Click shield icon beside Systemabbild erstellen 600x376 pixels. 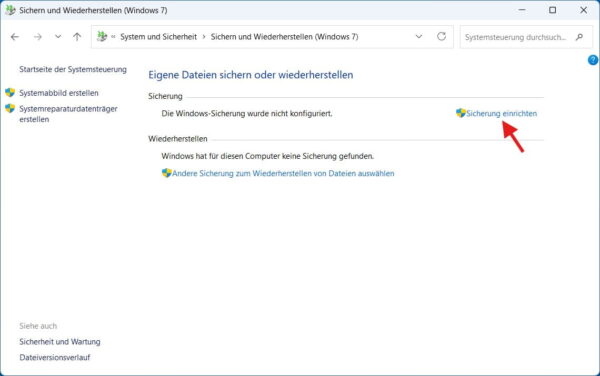click(x=10, y=93)
